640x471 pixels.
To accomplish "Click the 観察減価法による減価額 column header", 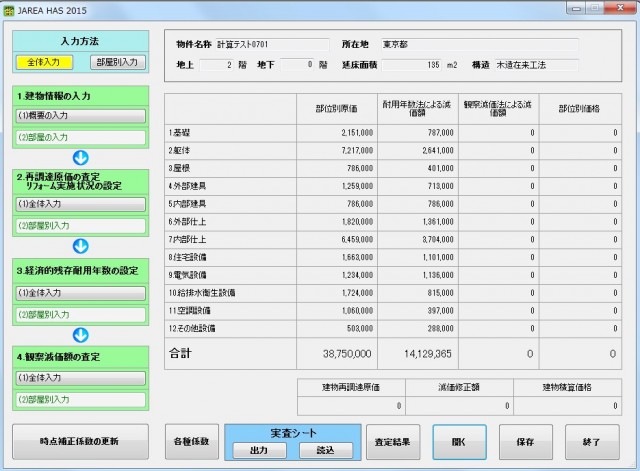I will [x=498, y=109].
